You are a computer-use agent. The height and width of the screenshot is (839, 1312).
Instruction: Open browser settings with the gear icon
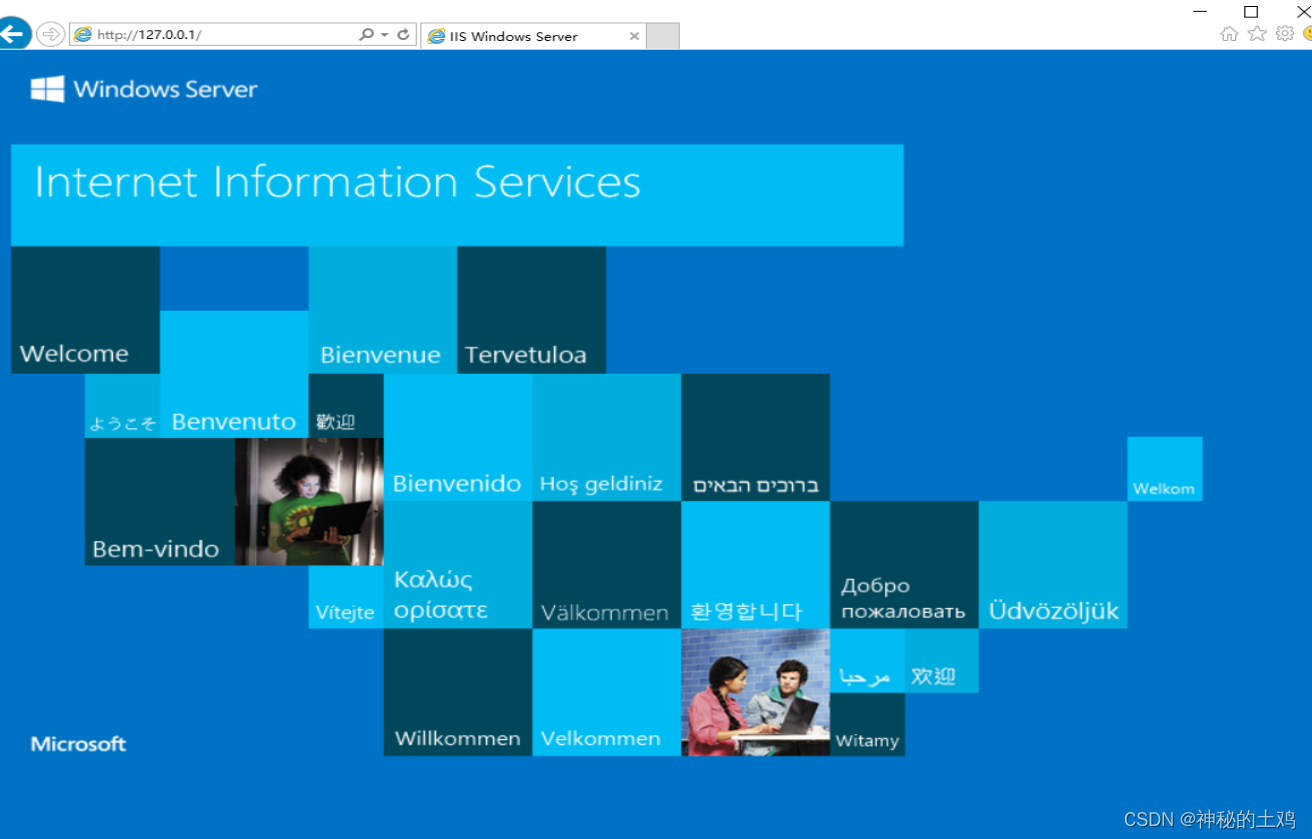click(x=1284, y=33)
